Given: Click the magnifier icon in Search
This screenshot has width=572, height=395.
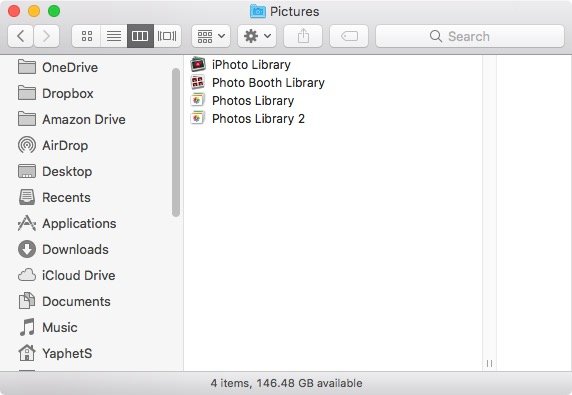Looking at the screenshot, I should (436, 36).
